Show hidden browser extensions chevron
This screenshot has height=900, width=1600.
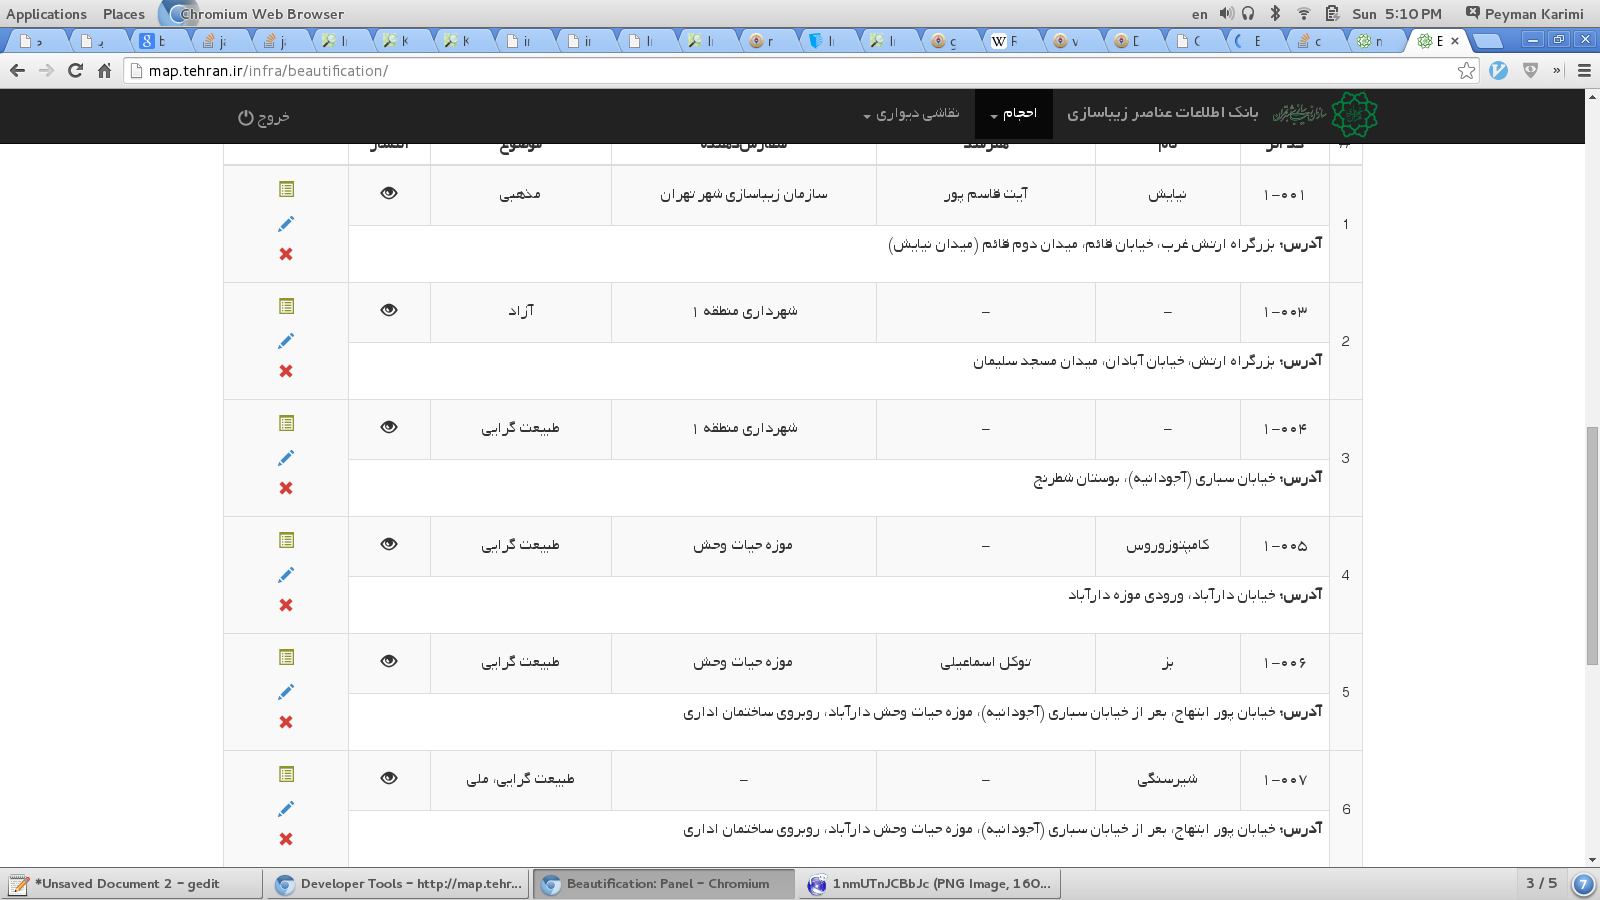[1556, 70]
